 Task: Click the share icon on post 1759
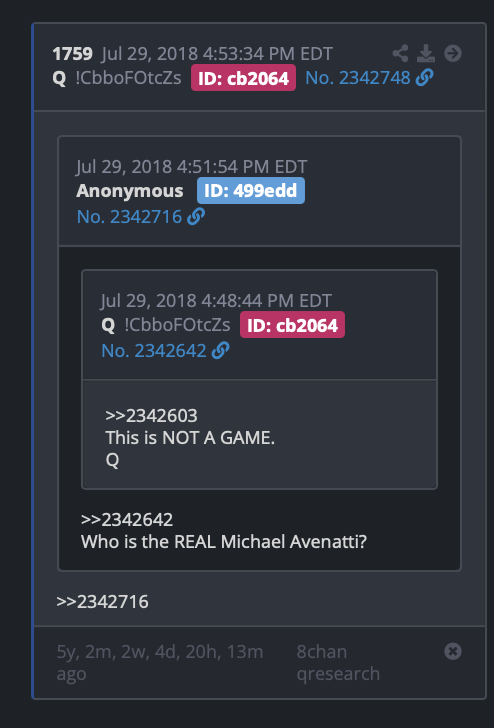coord(400,53)
